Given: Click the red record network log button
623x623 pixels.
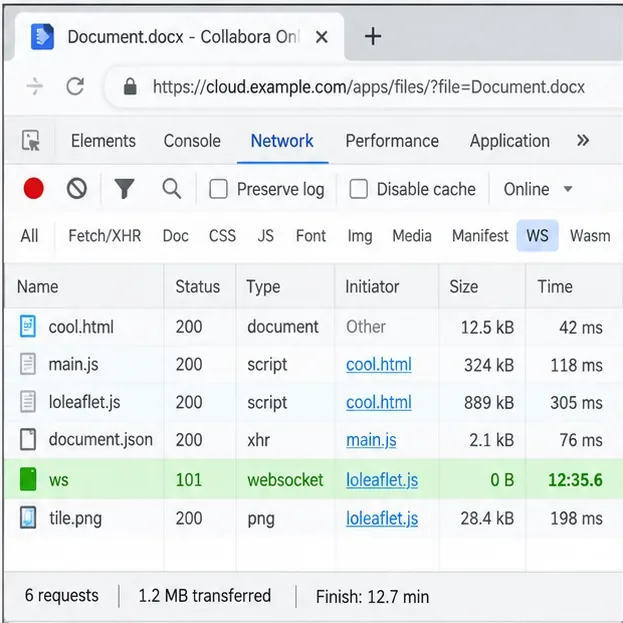Looking at the screenshot, I should point(33,188).
